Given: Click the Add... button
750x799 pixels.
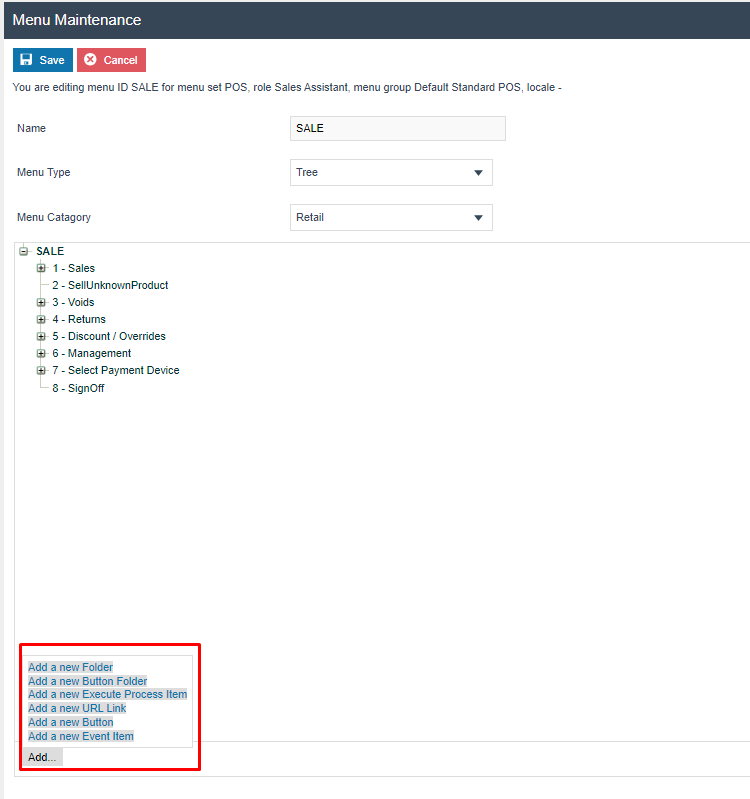Looking at the screenshot, I should [42, 757].
